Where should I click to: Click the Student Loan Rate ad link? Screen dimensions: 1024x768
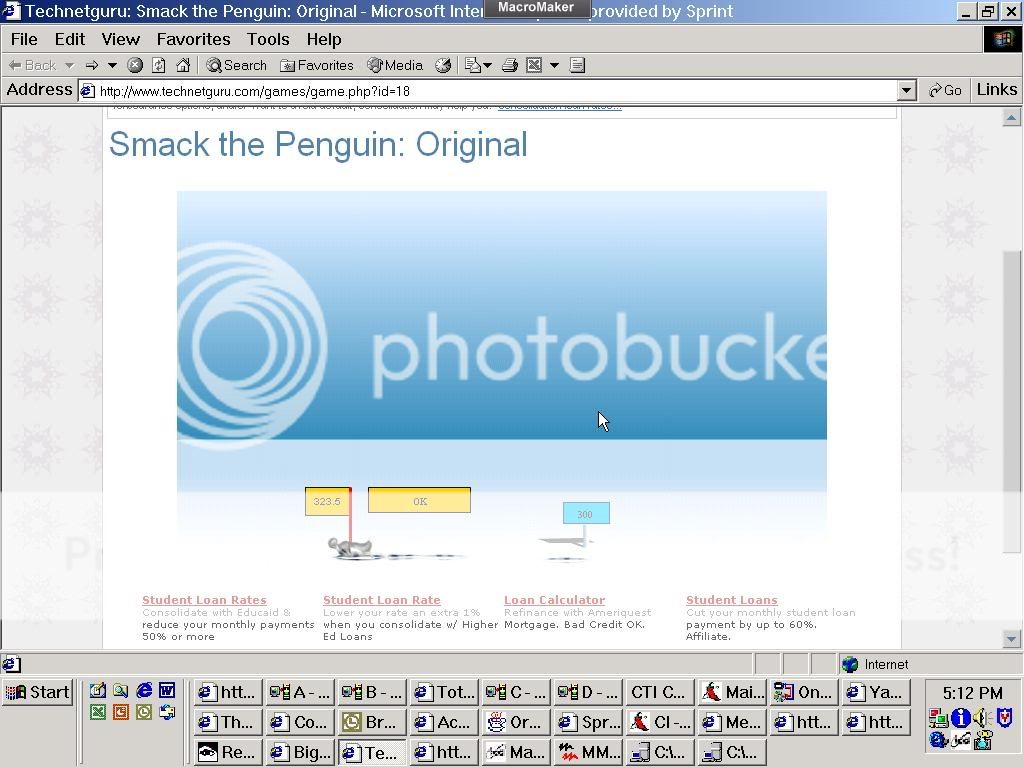[x=381, y=600]
